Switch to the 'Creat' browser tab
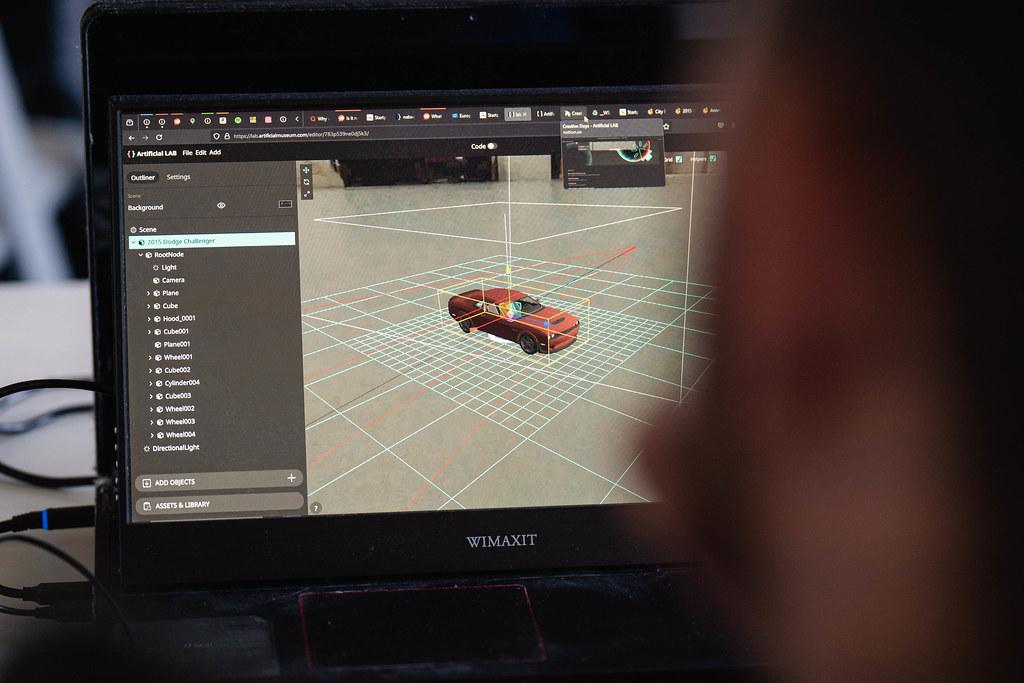 pos(573,113)
